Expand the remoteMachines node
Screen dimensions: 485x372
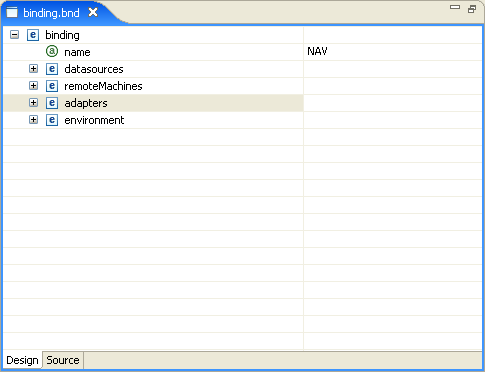(x=33, y=86)
